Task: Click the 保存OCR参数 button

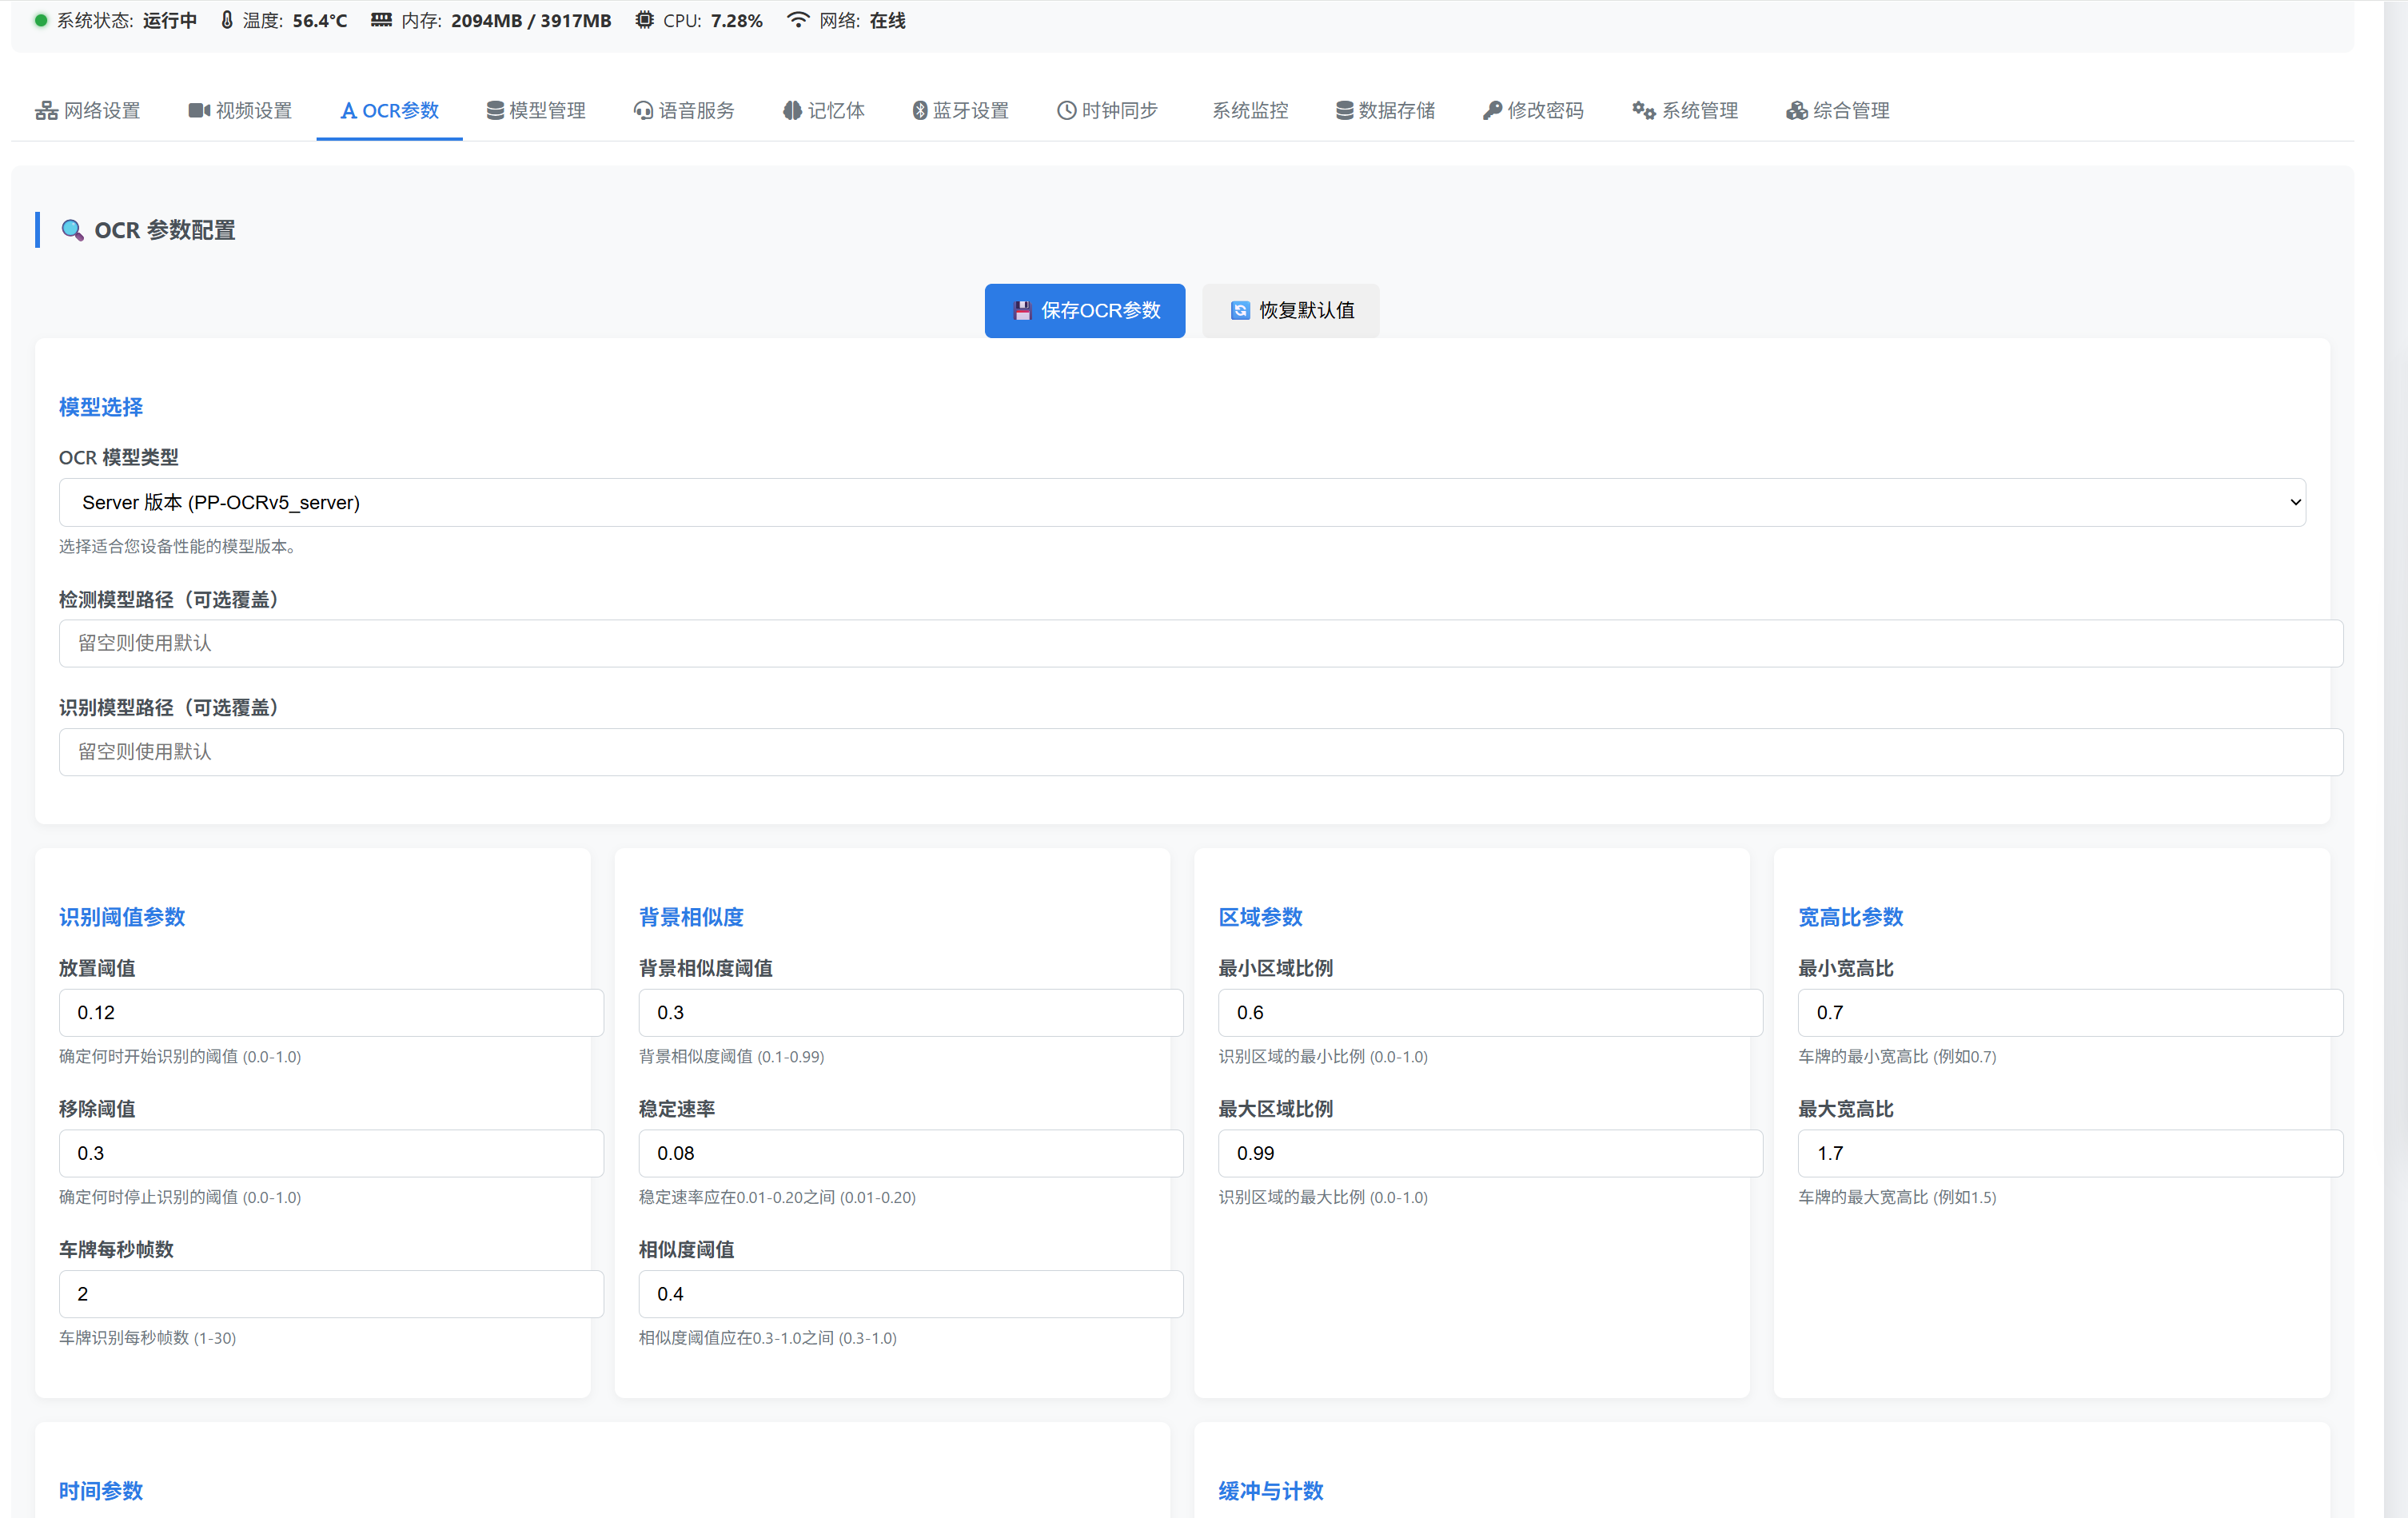Action: [x=1084, y=310]
